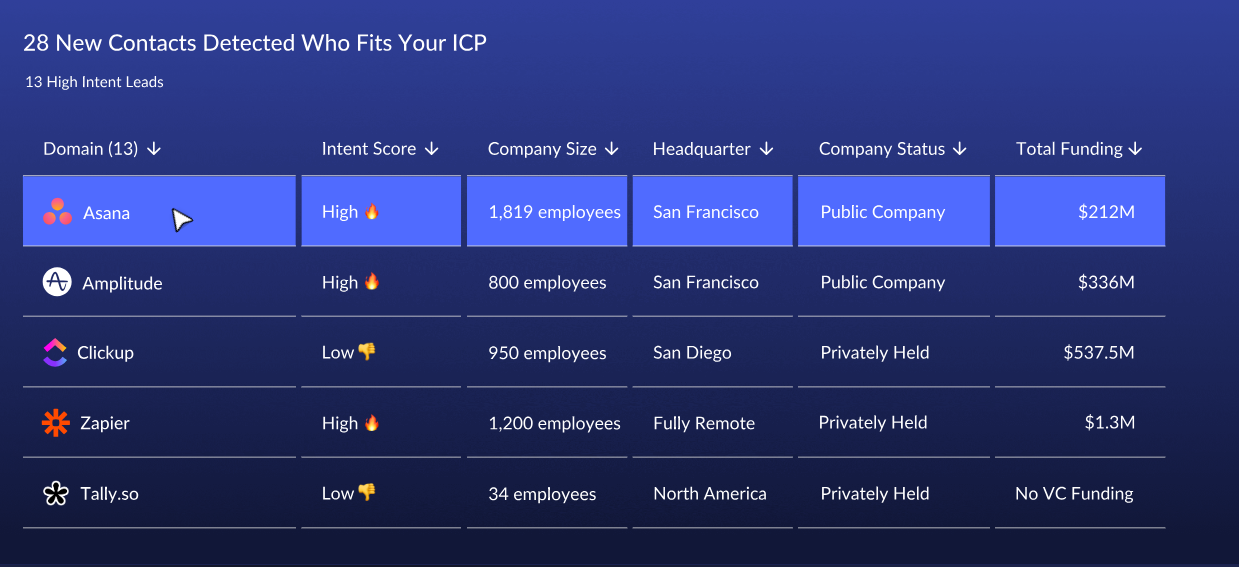The image size is (1239, 567).
Task: Select the $537.5M funding cell
Action: click(1080, 352)
